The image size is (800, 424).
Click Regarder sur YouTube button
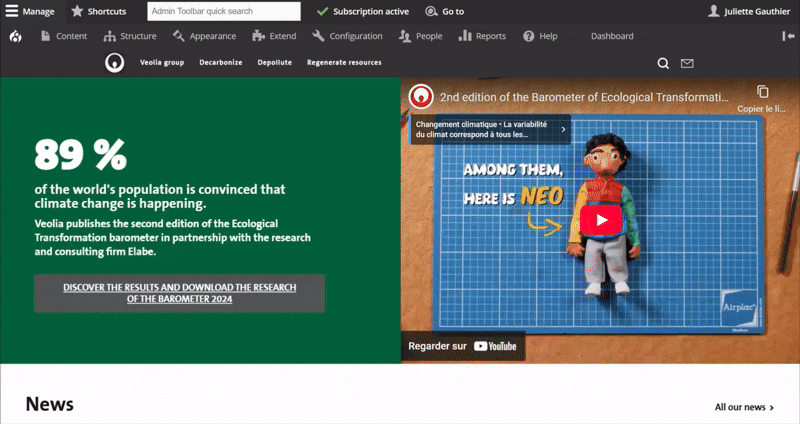point(463,346)
